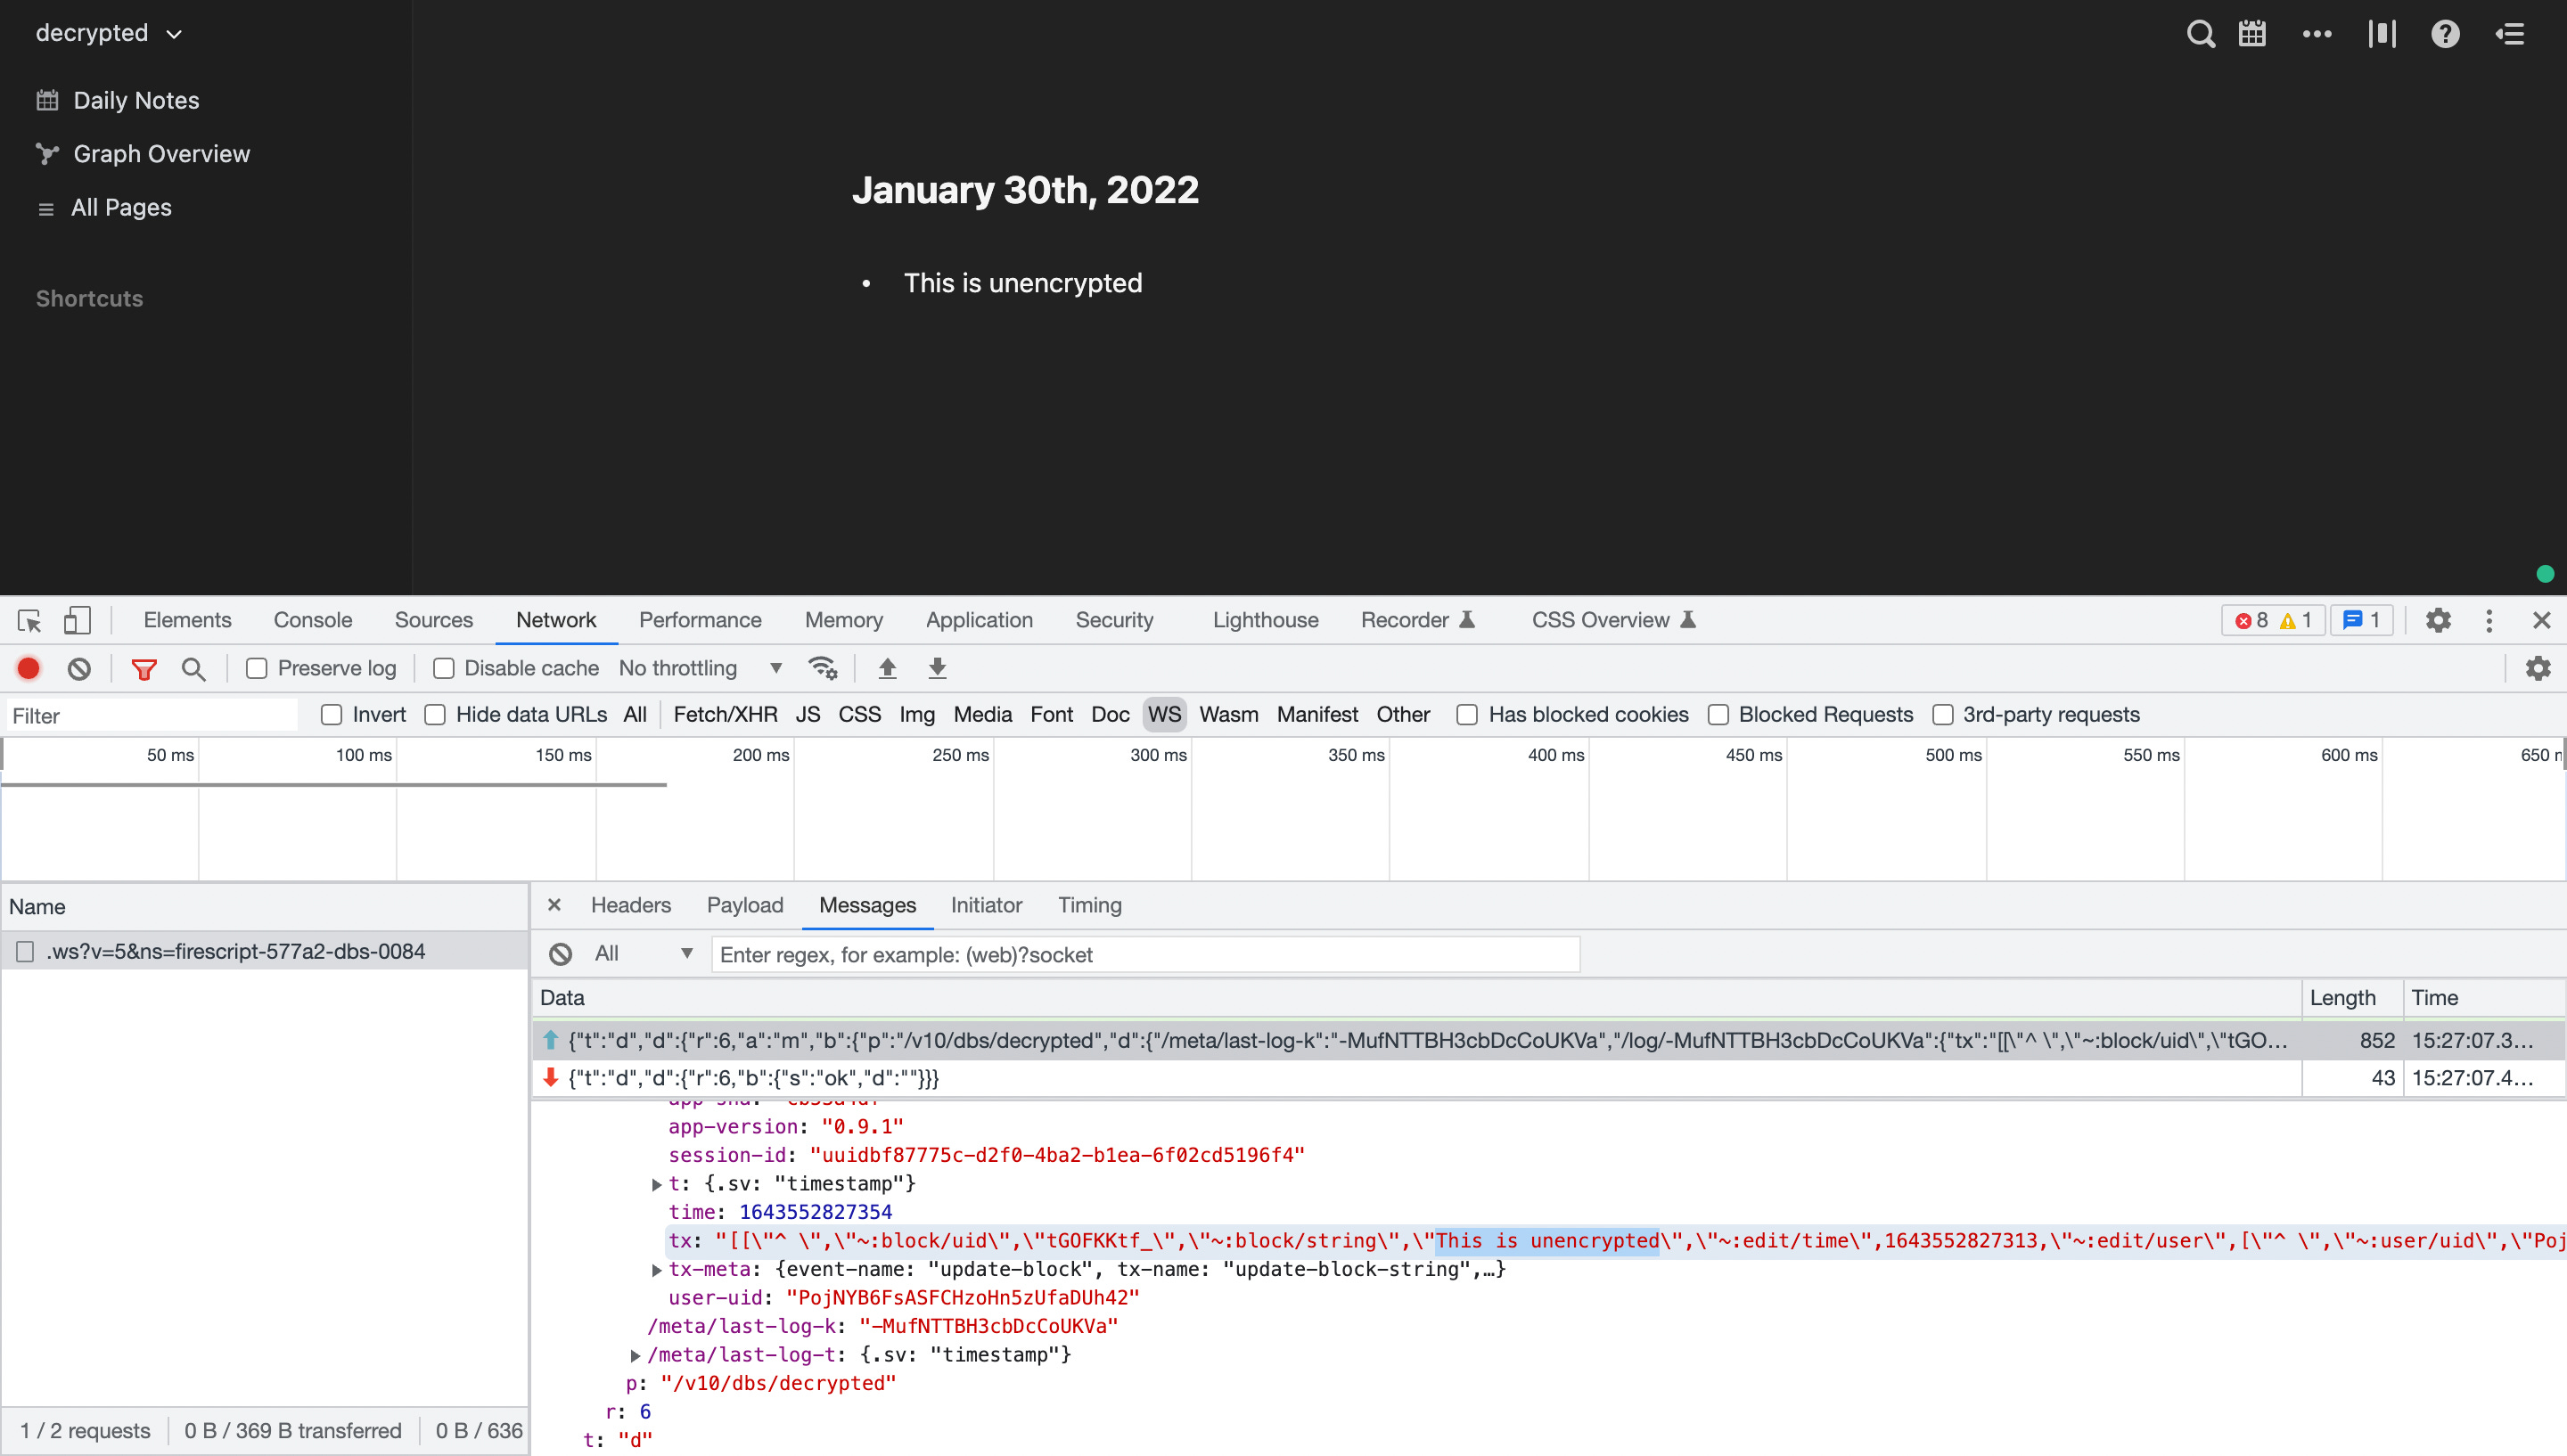
Task: Click the help question mark icon
Action: click(x=2445, y=34)
